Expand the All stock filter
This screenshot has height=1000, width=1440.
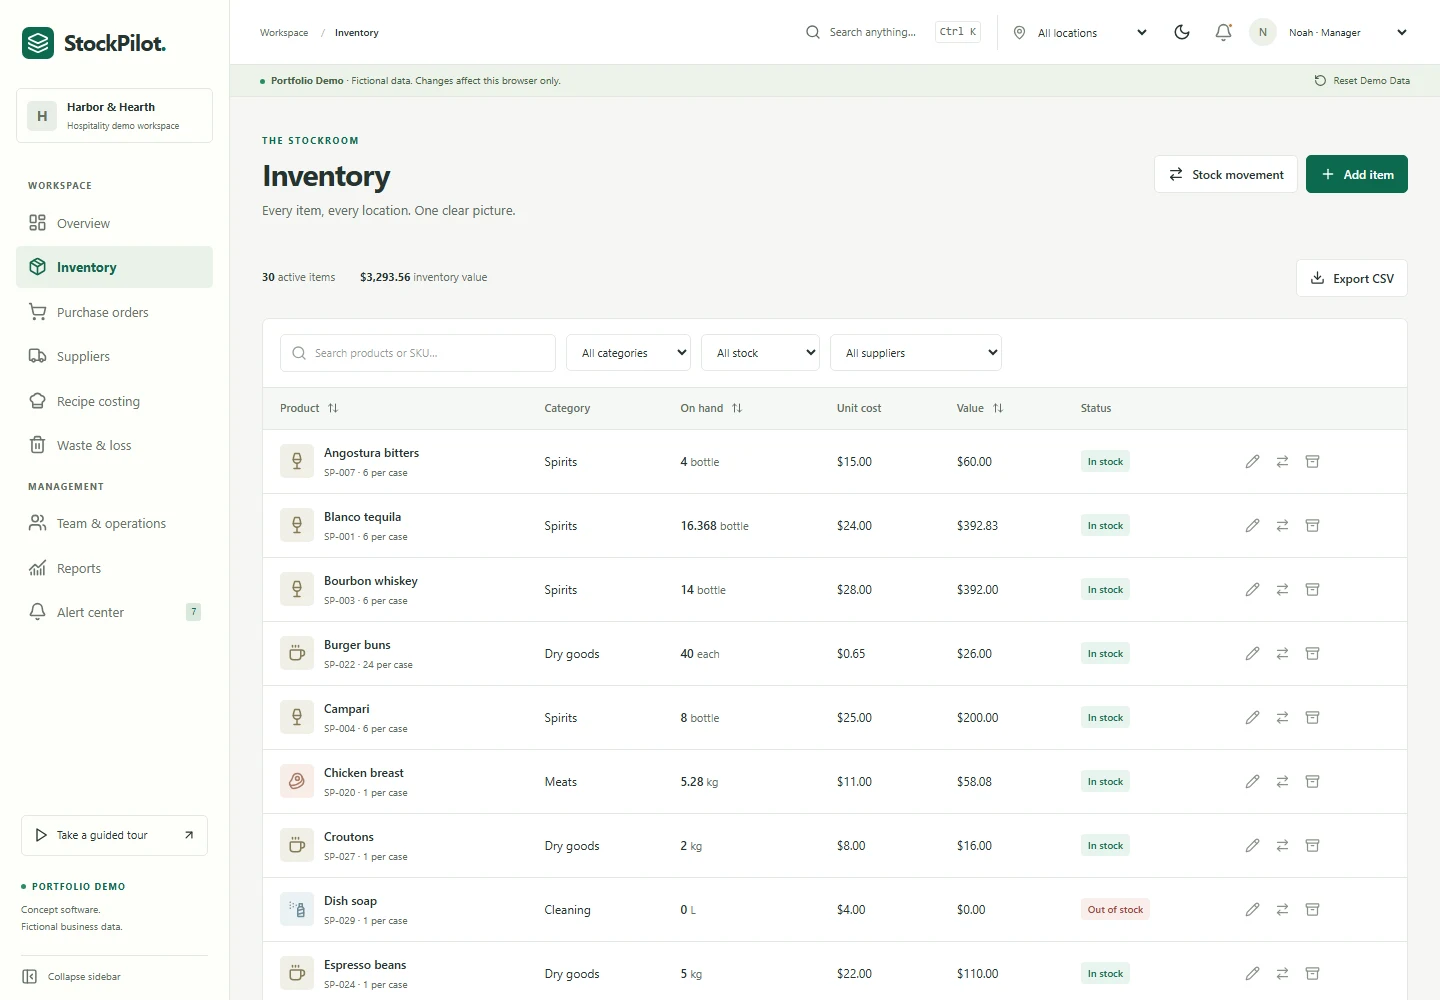[761, 353]
